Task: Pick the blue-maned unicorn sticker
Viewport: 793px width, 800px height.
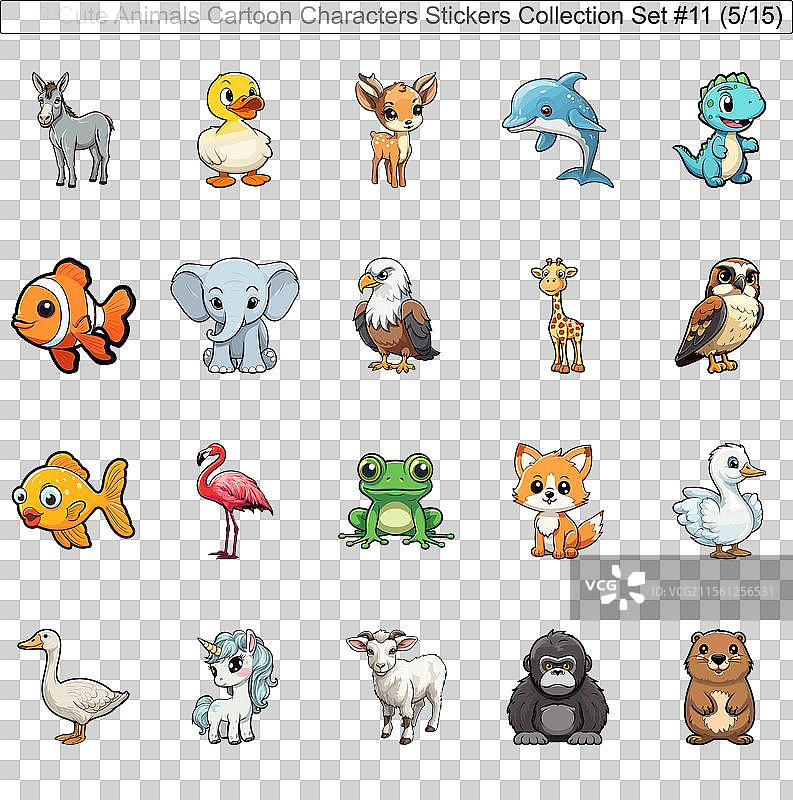Action: tap(232, 686)
